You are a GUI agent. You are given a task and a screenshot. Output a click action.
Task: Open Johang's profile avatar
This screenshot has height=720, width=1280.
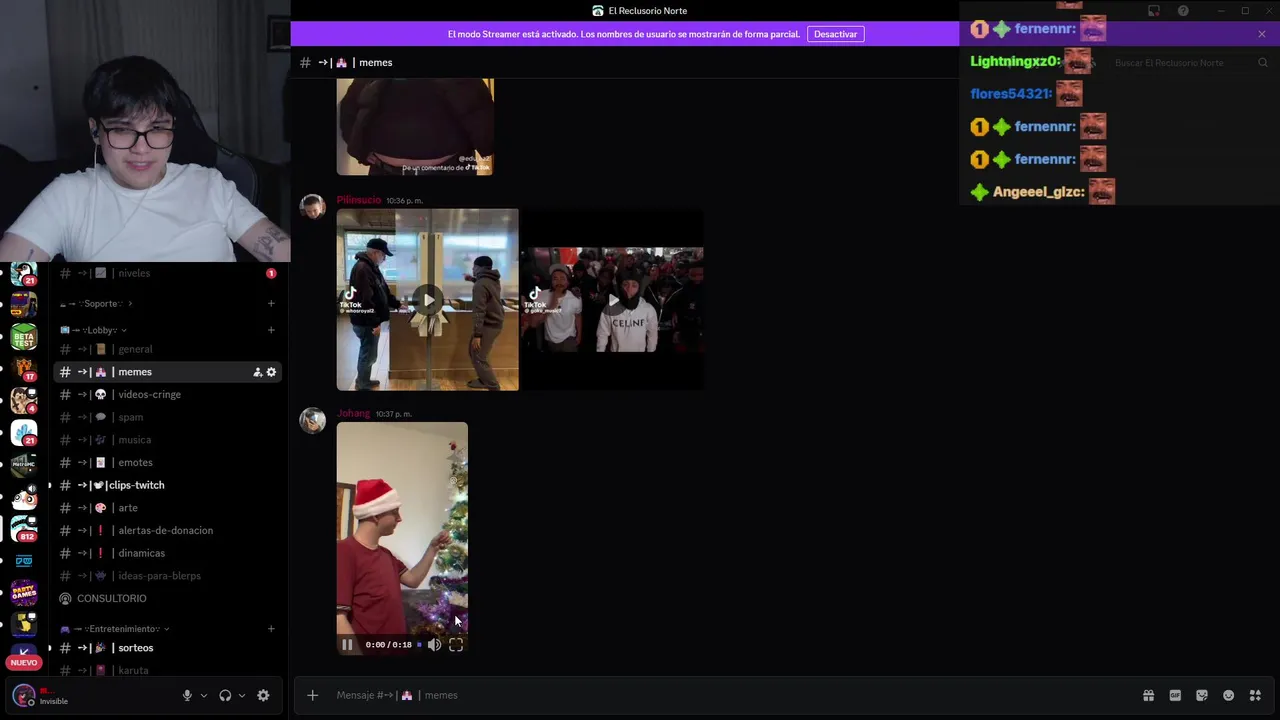pyautogui.click(x=313, y=420)
